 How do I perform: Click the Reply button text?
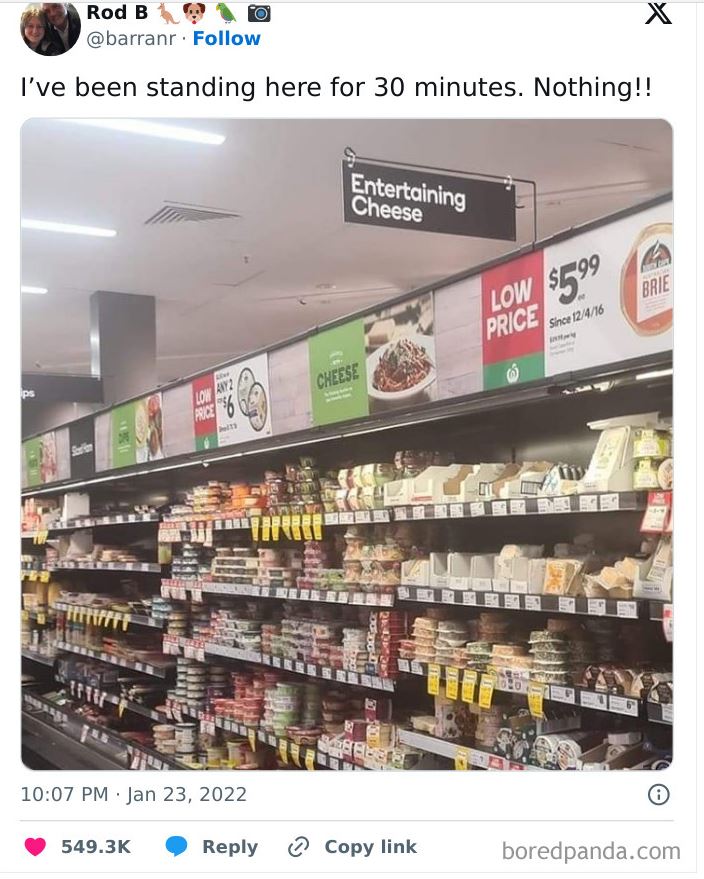(230, 846)
